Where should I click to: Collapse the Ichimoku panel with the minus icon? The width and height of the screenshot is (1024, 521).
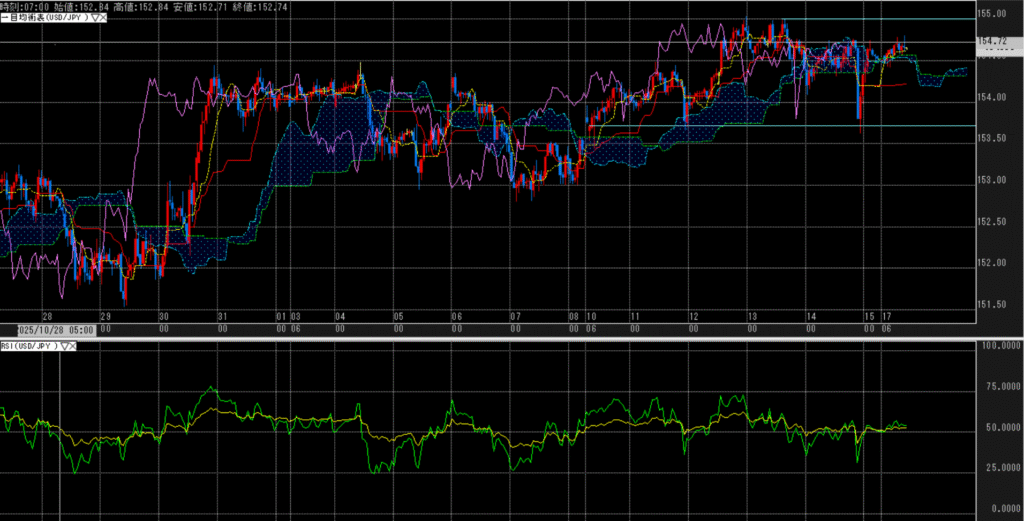pyautogui.click(x=4, y=19)
